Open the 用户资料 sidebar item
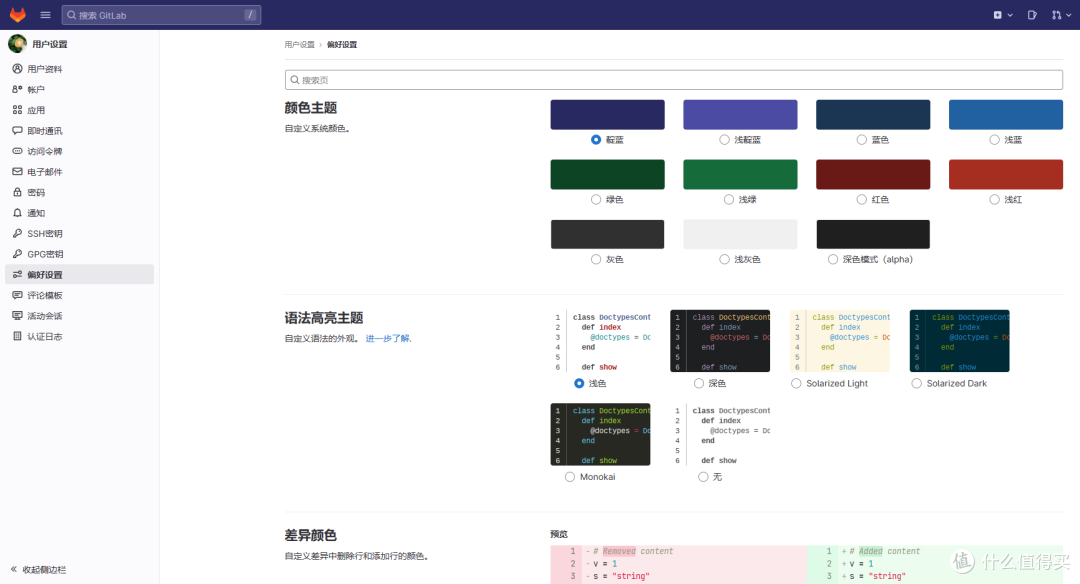Screen dimensions: 1080x584 click(79, 68)
